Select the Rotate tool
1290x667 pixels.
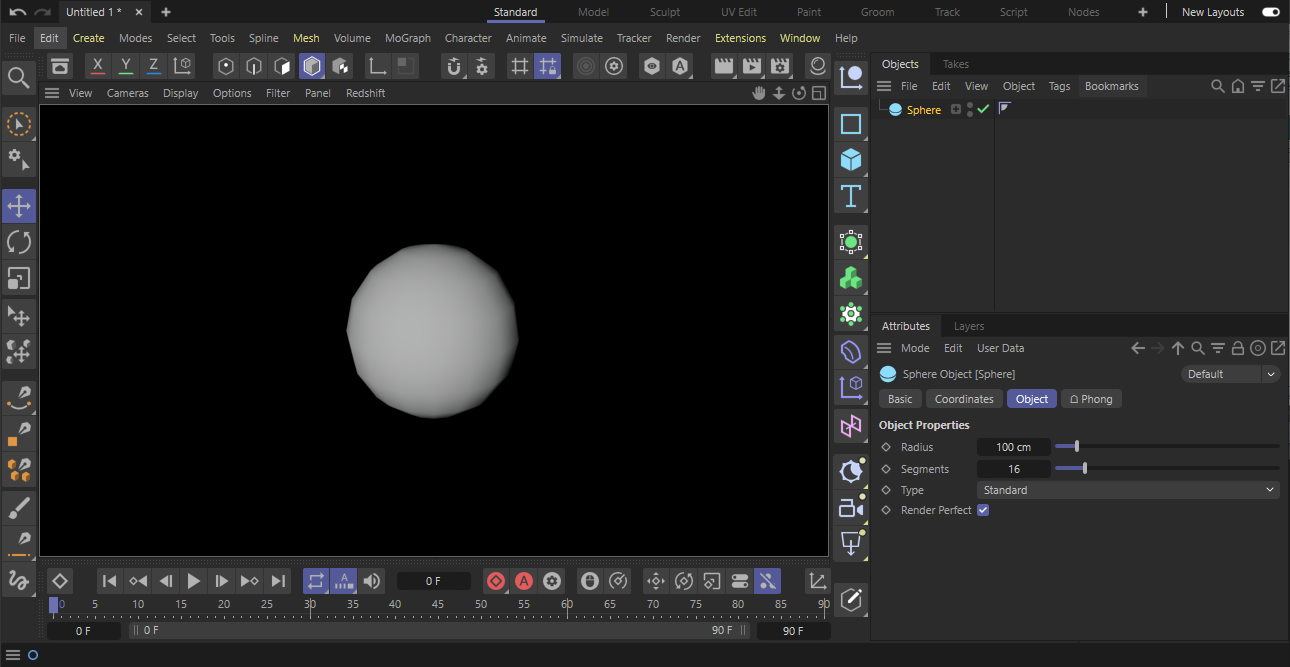coord(19,242)
